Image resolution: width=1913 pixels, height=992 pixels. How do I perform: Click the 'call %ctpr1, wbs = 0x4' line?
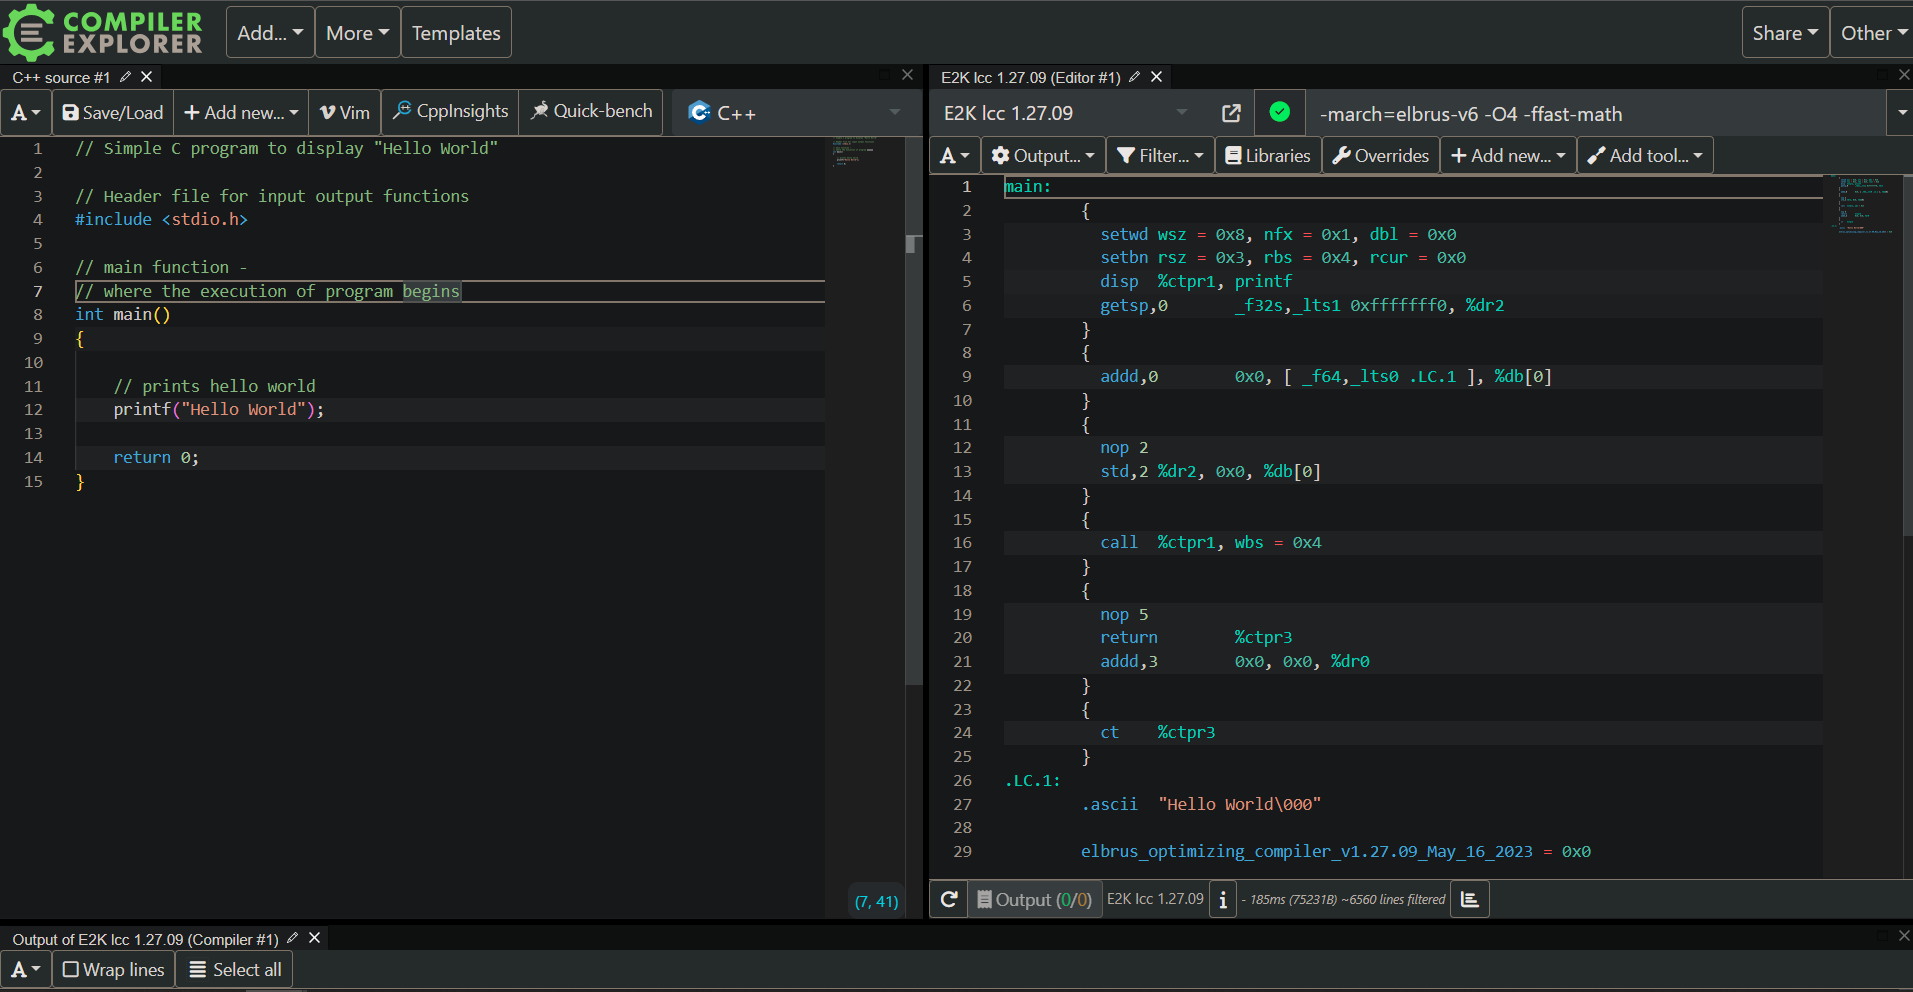[1211, 542]
